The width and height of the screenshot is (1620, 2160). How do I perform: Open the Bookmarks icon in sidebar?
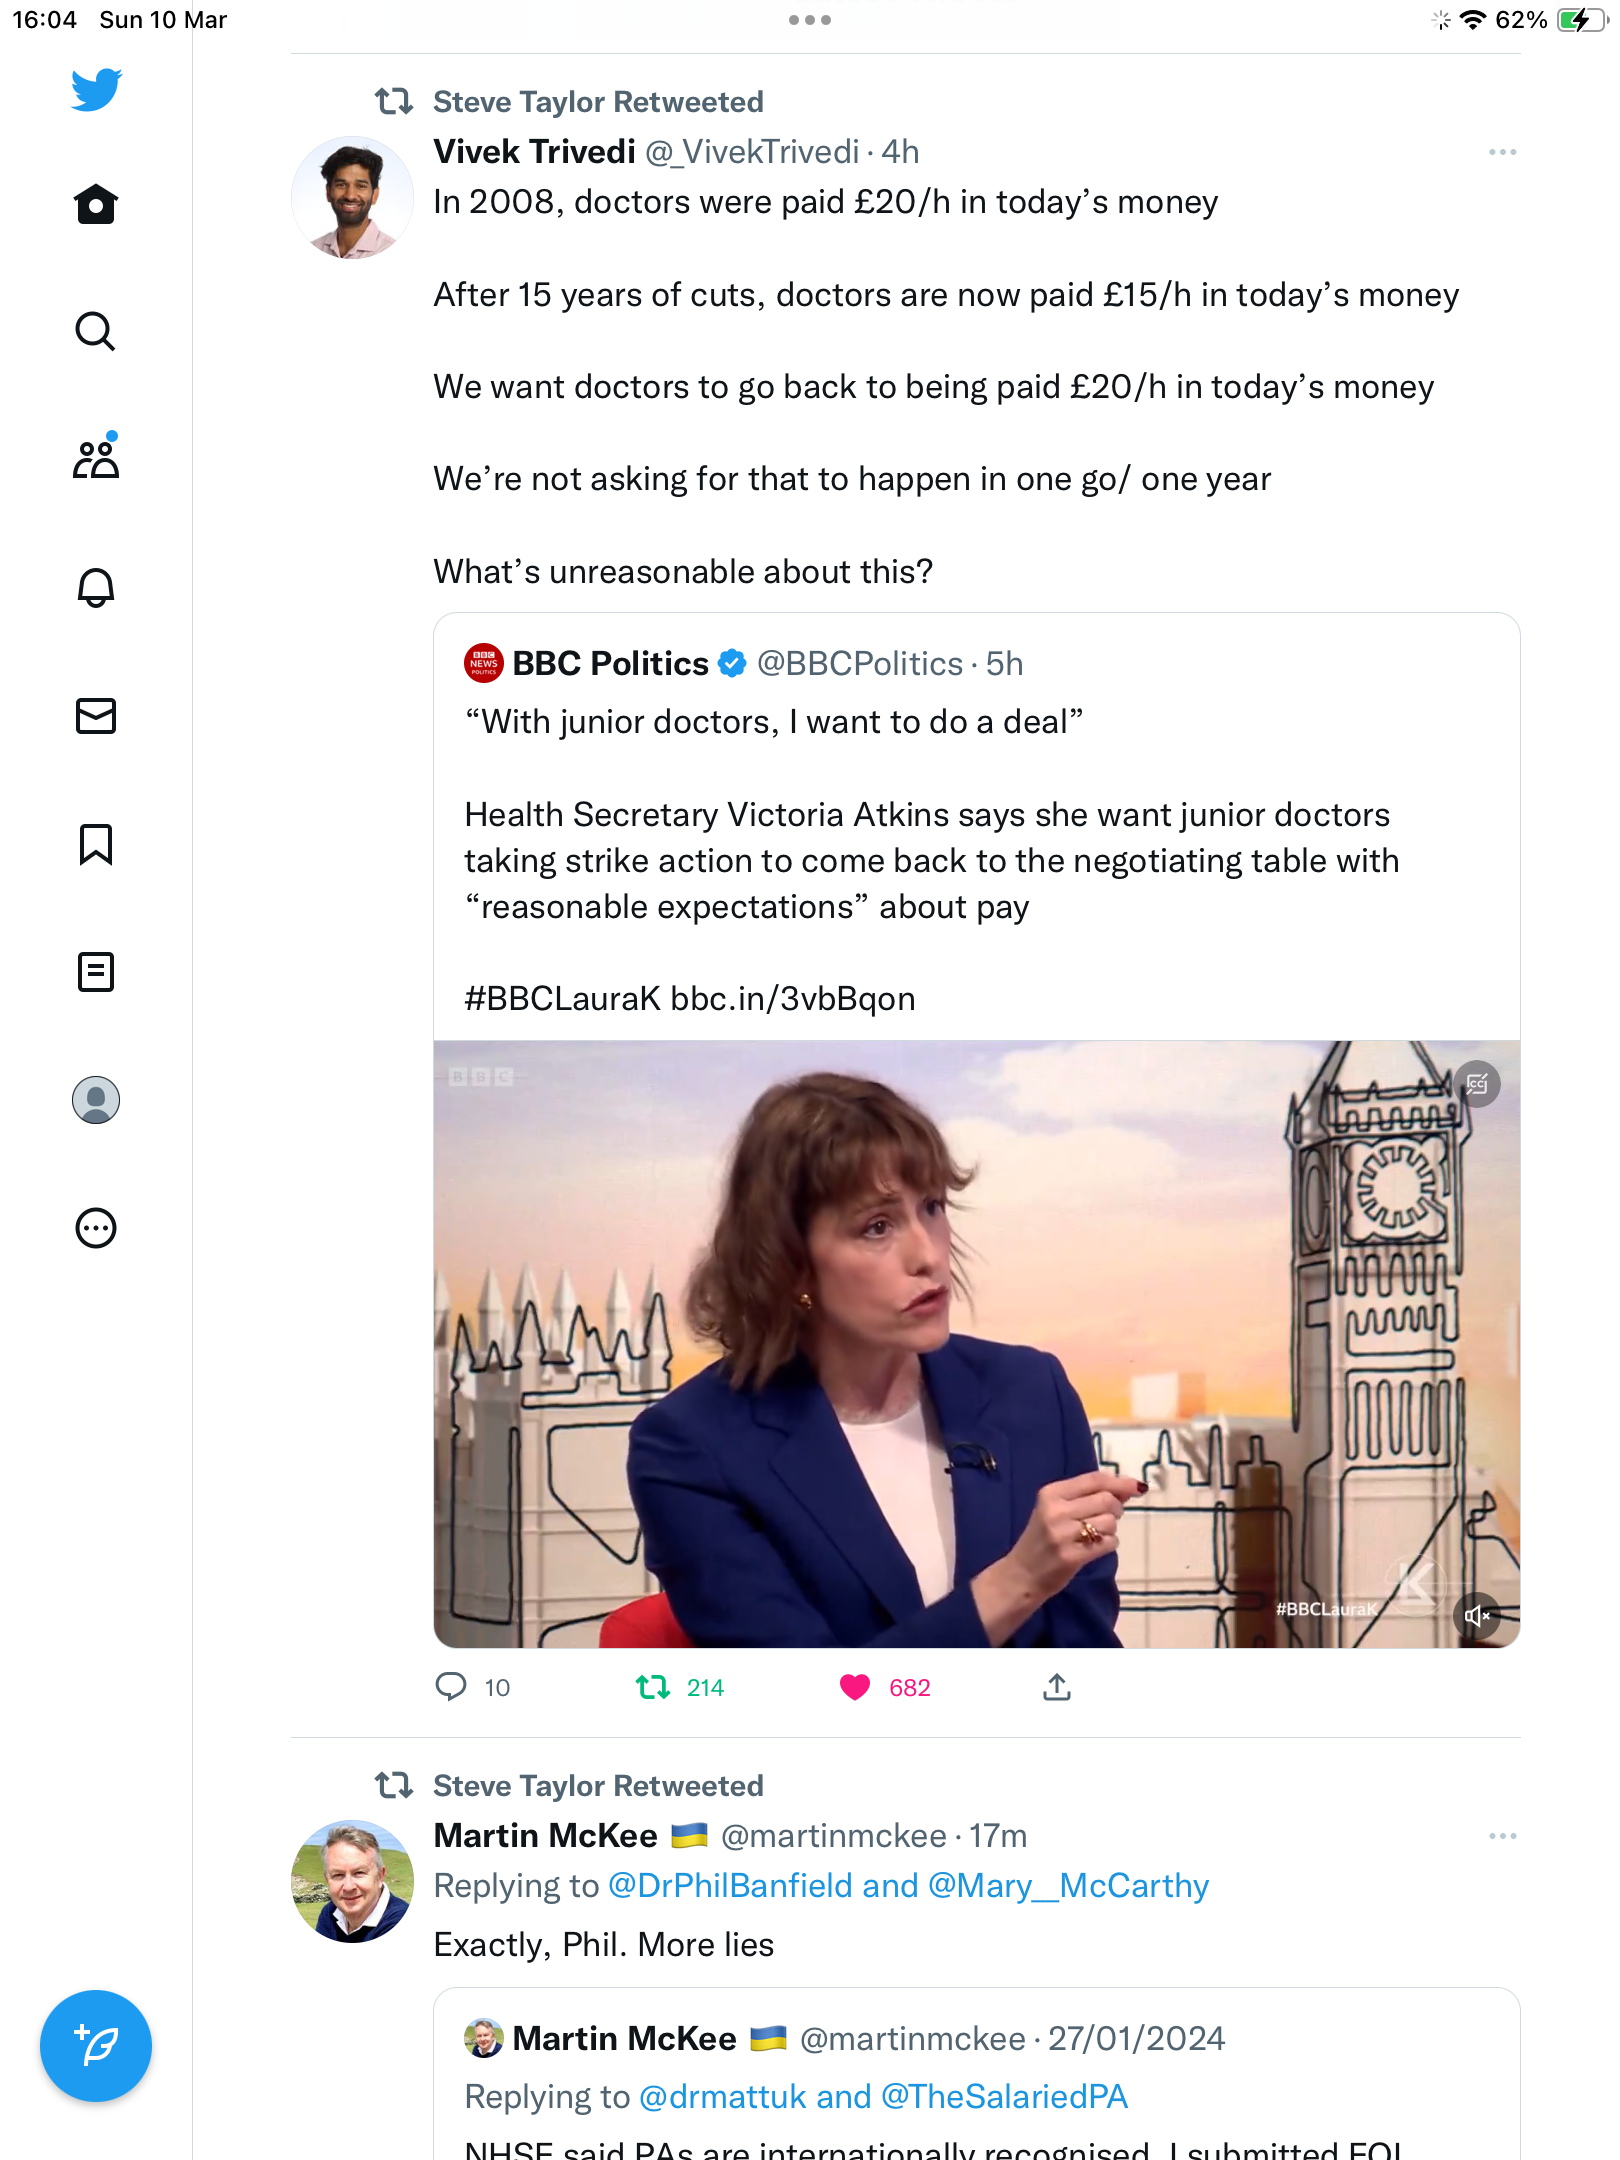(96, 844)
